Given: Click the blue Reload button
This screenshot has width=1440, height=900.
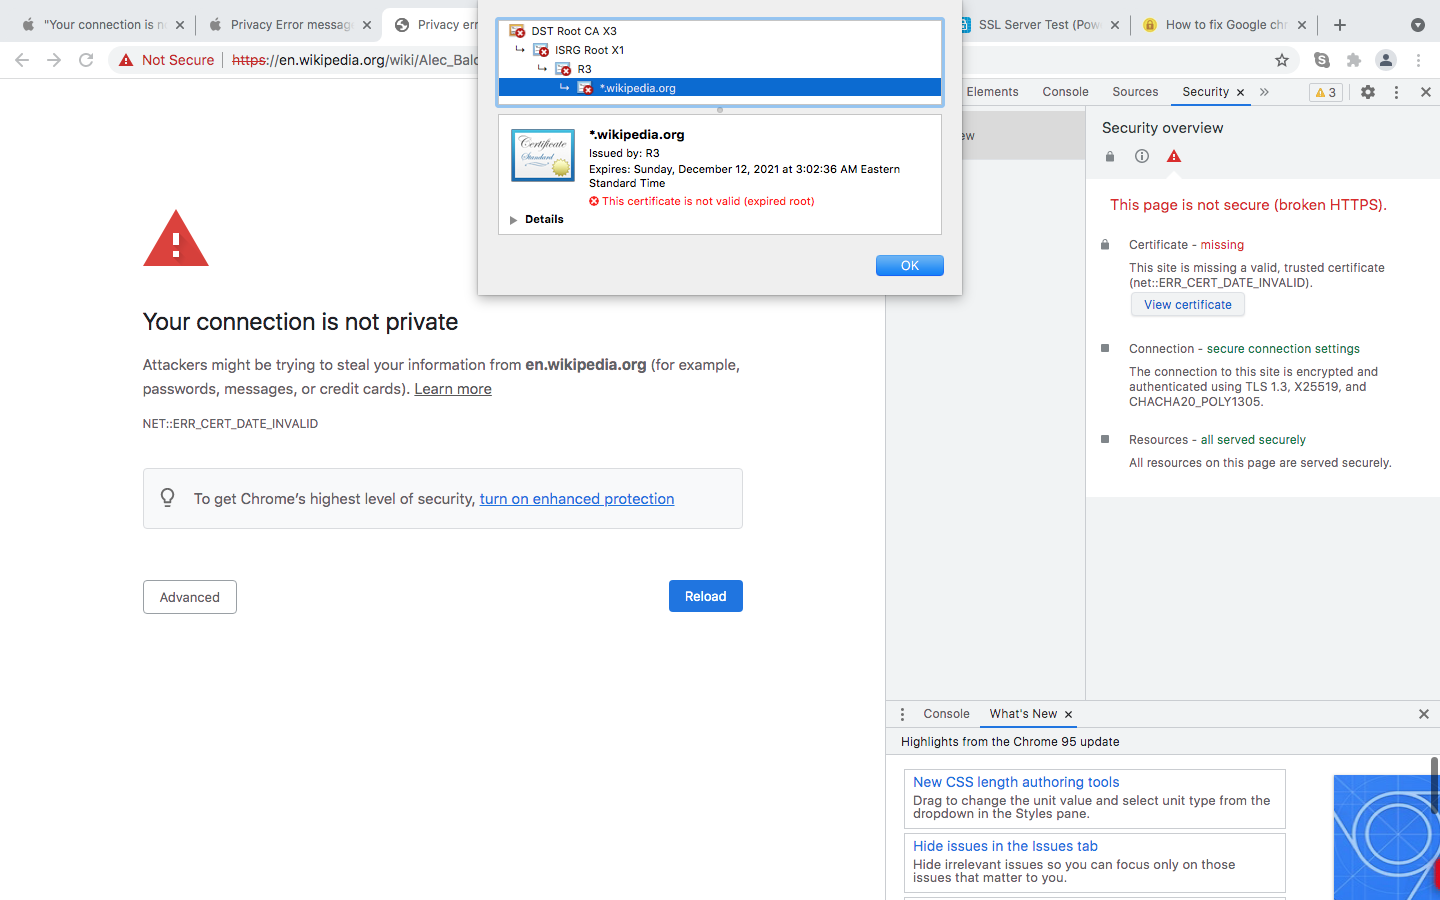Looking at the screenshot, I should (x=706, y=596).
